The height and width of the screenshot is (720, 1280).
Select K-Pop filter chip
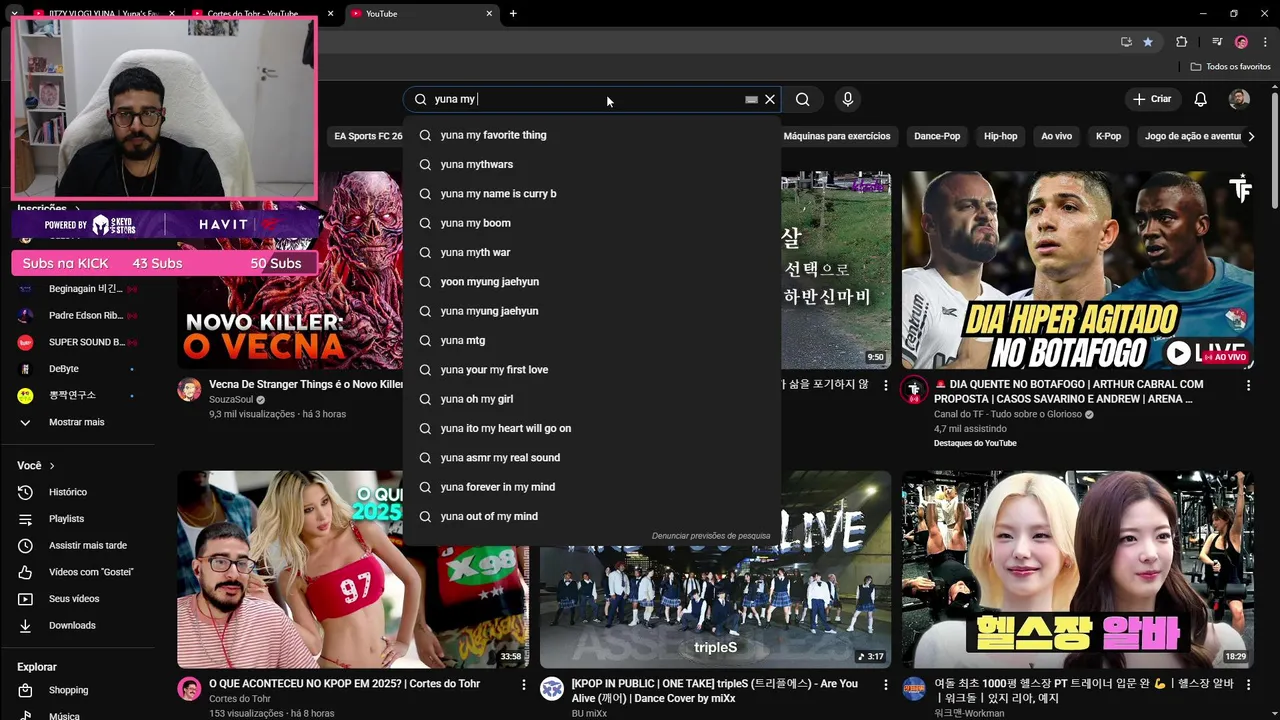[1108, 136]
